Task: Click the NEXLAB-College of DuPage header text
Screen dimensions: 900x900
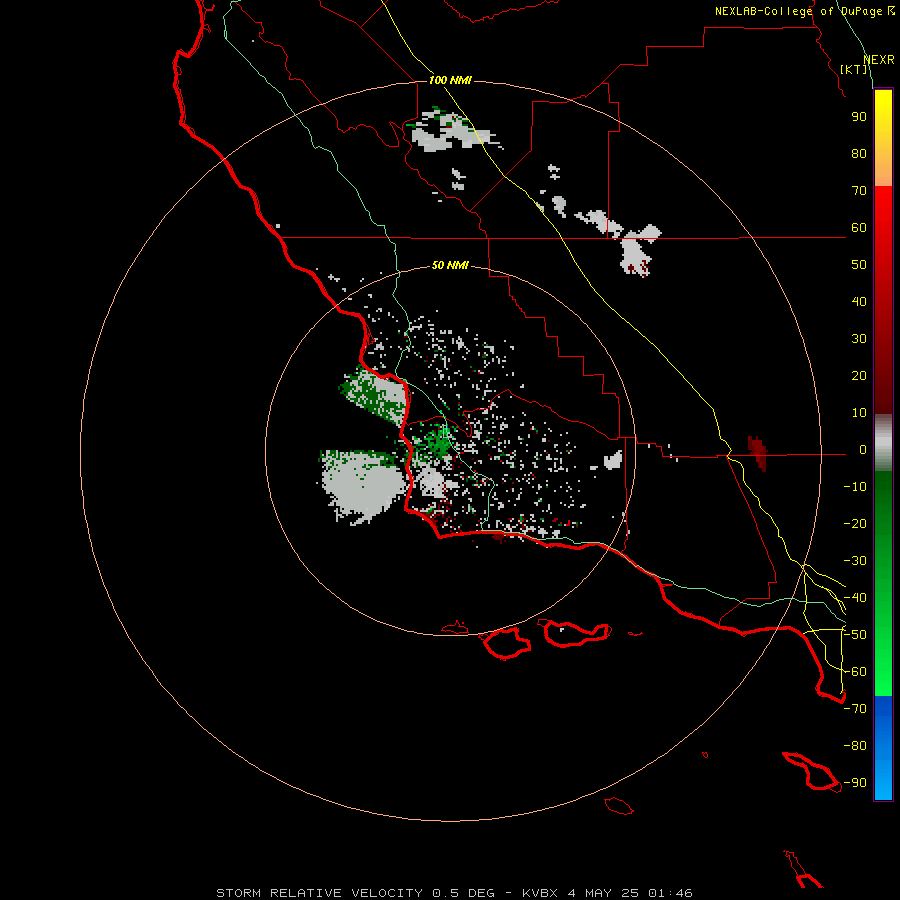Action: [x=804, y=11]
